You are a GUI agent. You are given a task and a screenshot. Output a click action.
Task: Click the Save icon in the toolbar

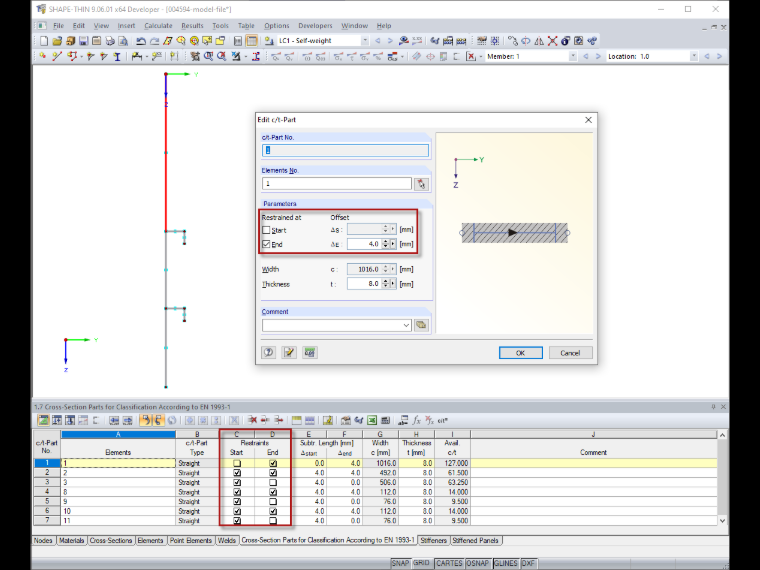83,41
